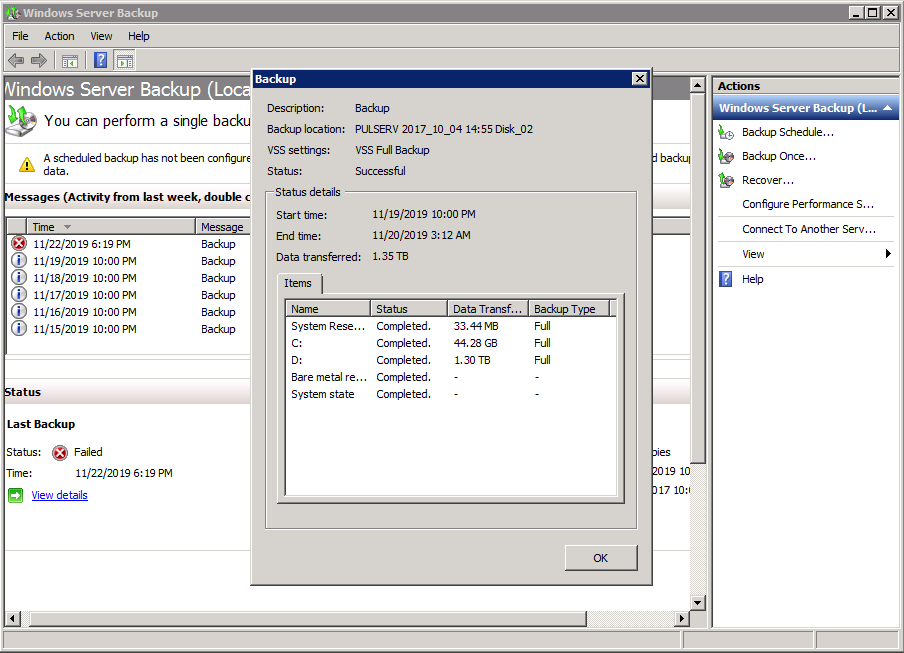Click the vertical scrollbar up arrow

coord(698,85)
